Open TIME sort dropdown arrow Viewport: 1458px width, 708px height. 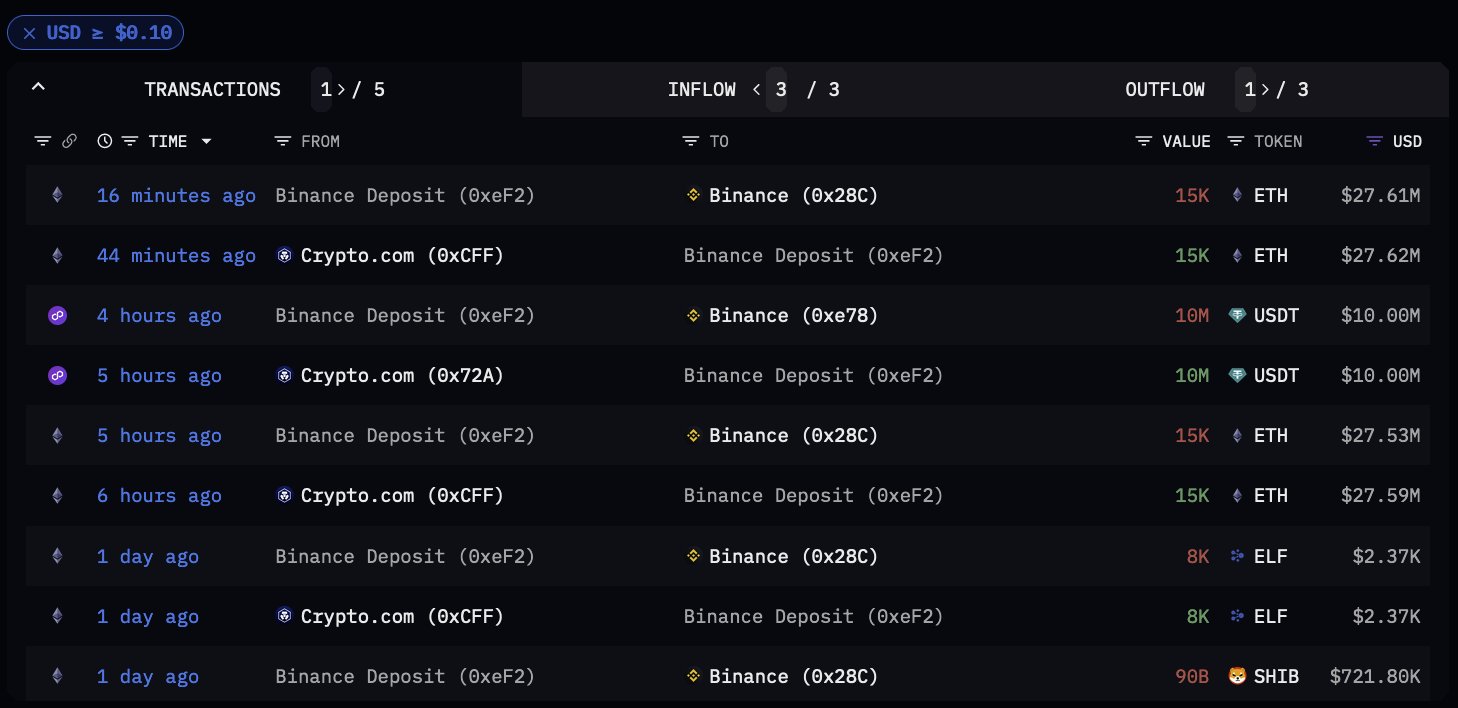(206, 142)
